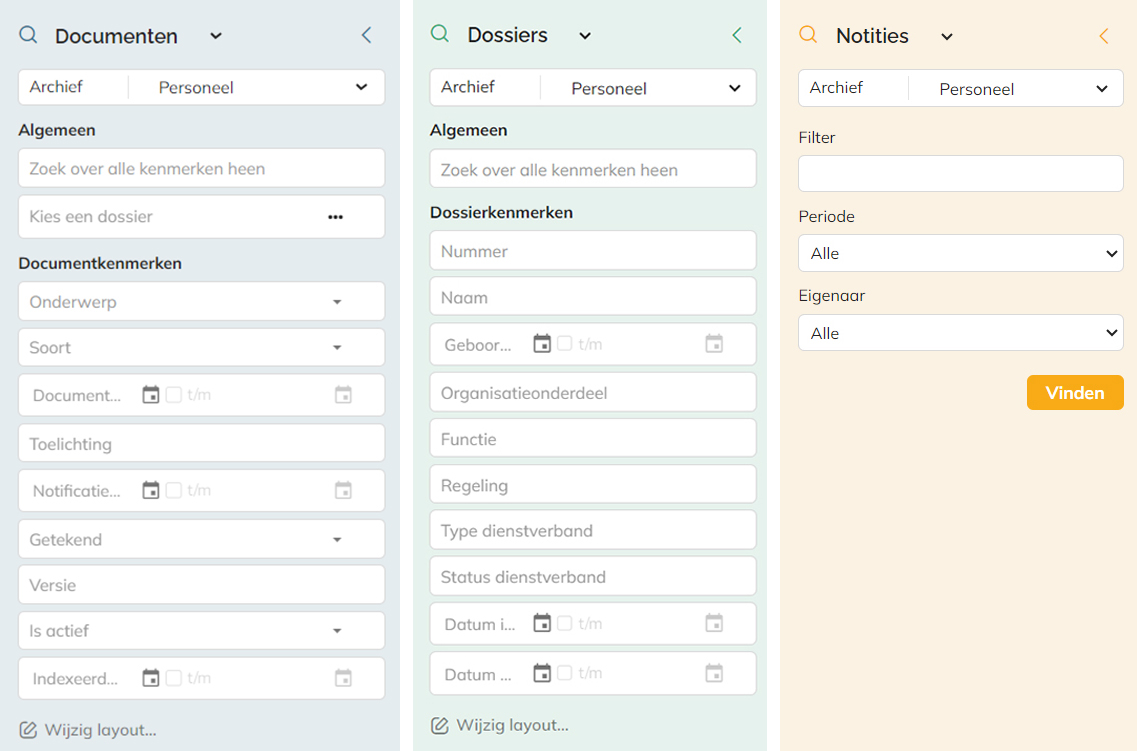This screenshot has height=751, width=1137.
Task: Open end calendar for Document date field
Action: pos(343,395)
